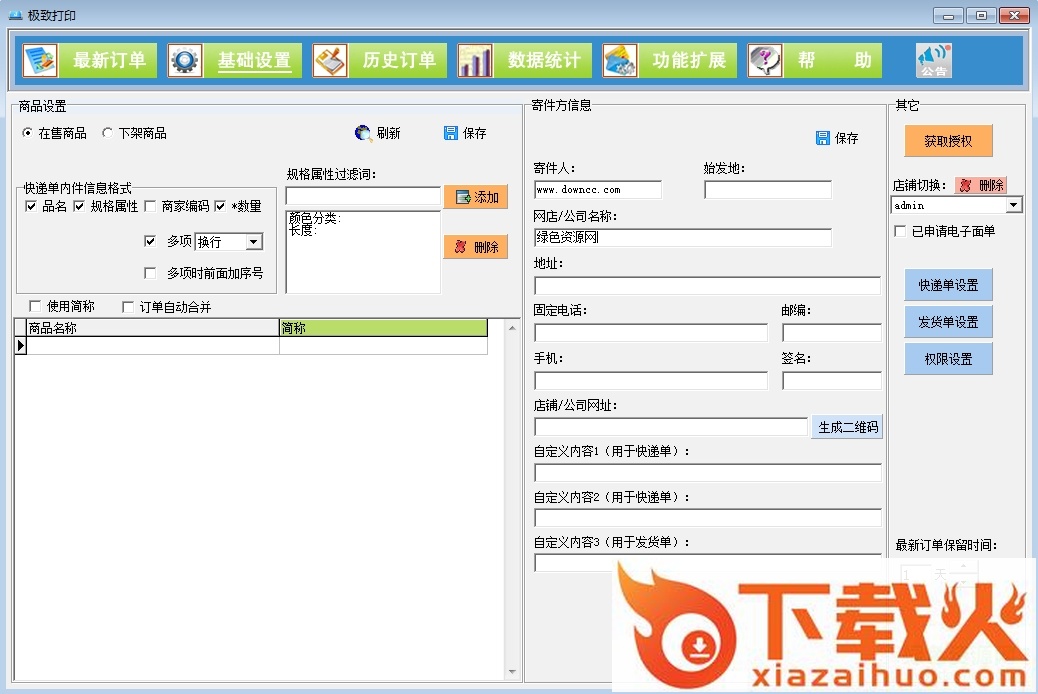
Task: Click the 生成二维码 button
Action: tap(847, 427)
